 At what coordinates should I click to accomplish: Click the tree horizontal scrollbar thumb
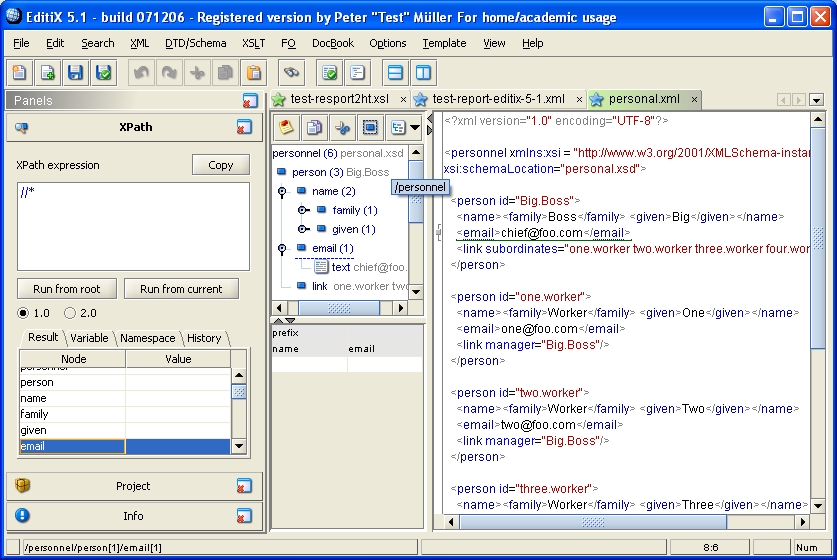click(x=339, y=308)
